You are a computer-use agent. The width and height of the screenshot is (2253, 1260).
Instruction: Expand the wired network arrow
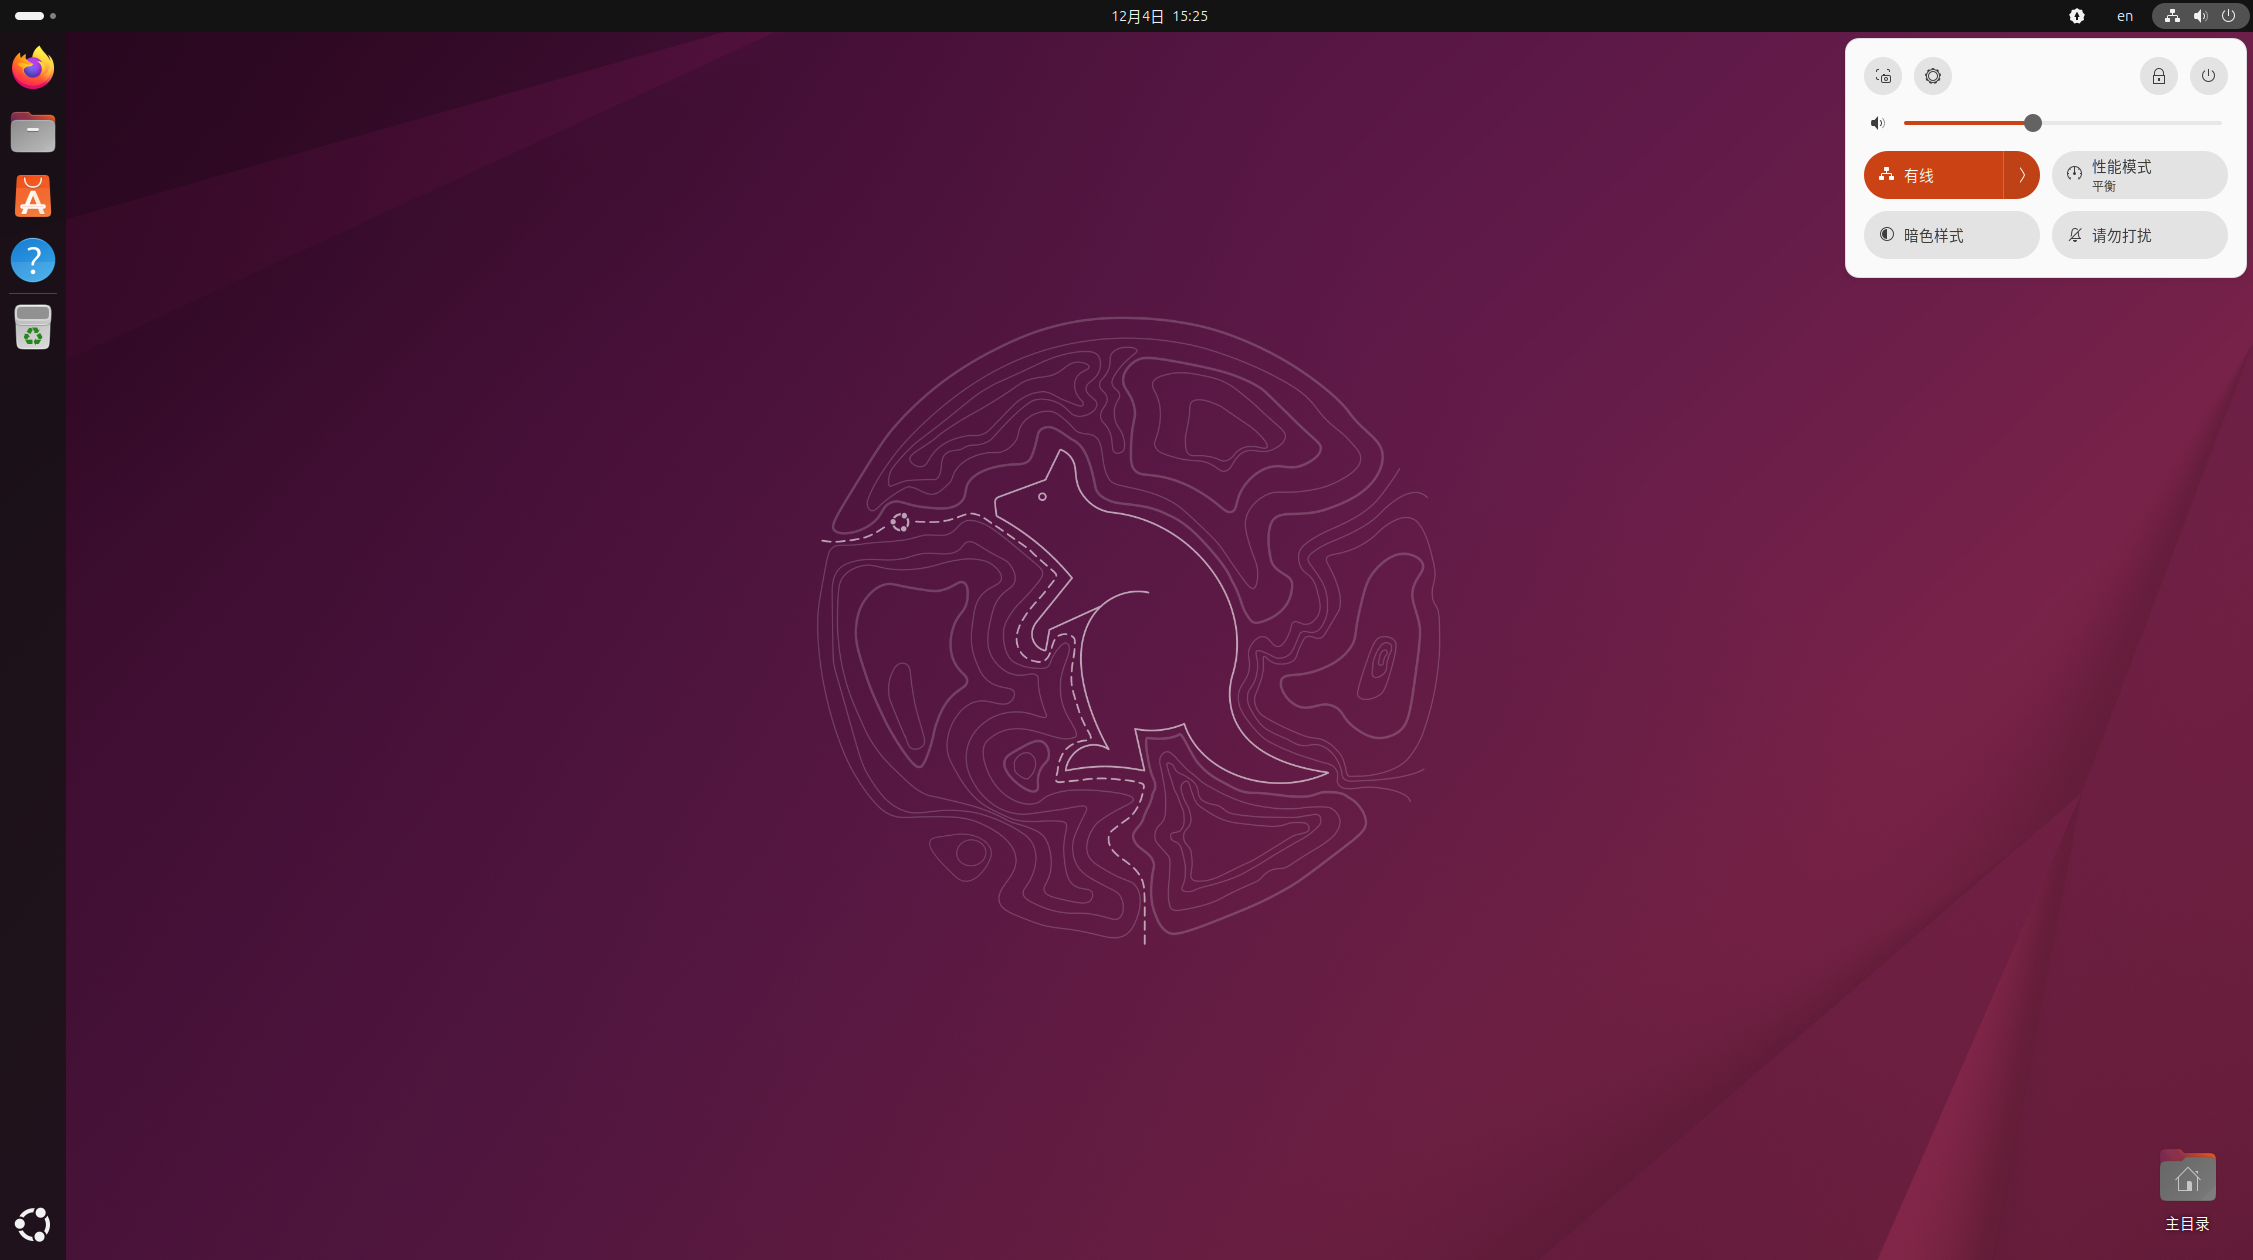pos(2021,176)
